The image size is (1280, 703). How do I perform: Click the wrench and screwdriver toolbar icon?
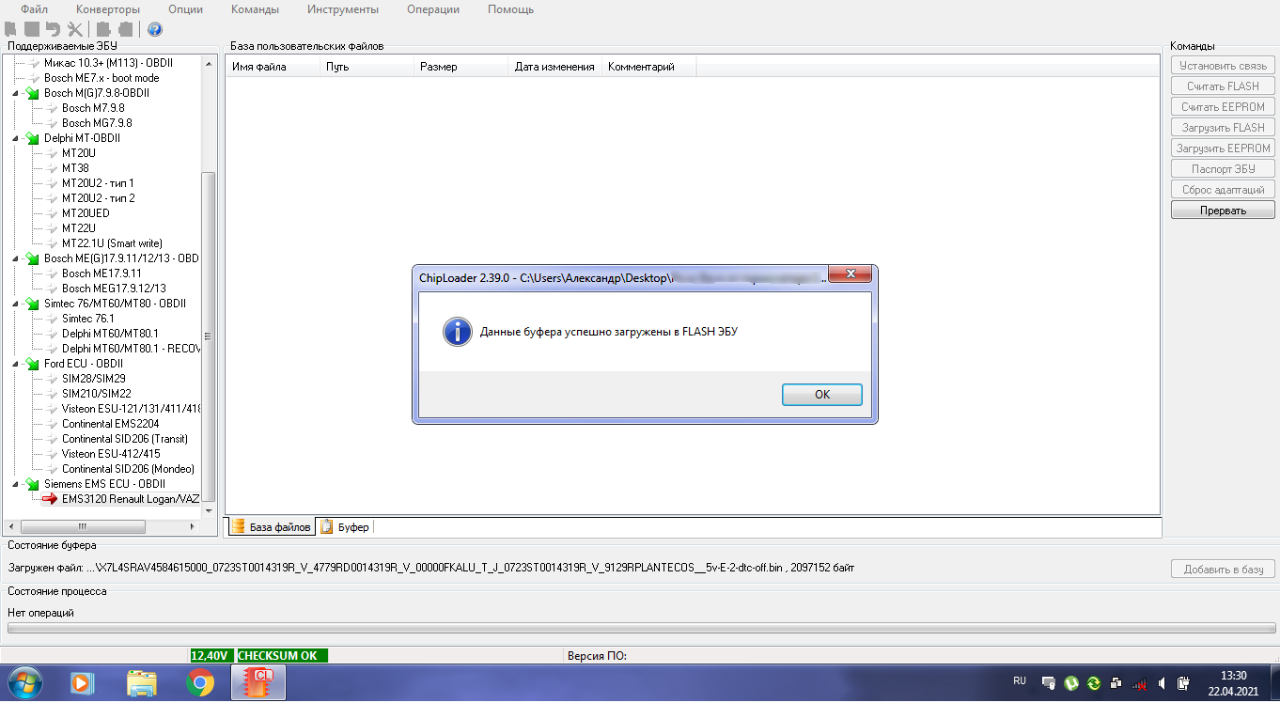[75, 29]
